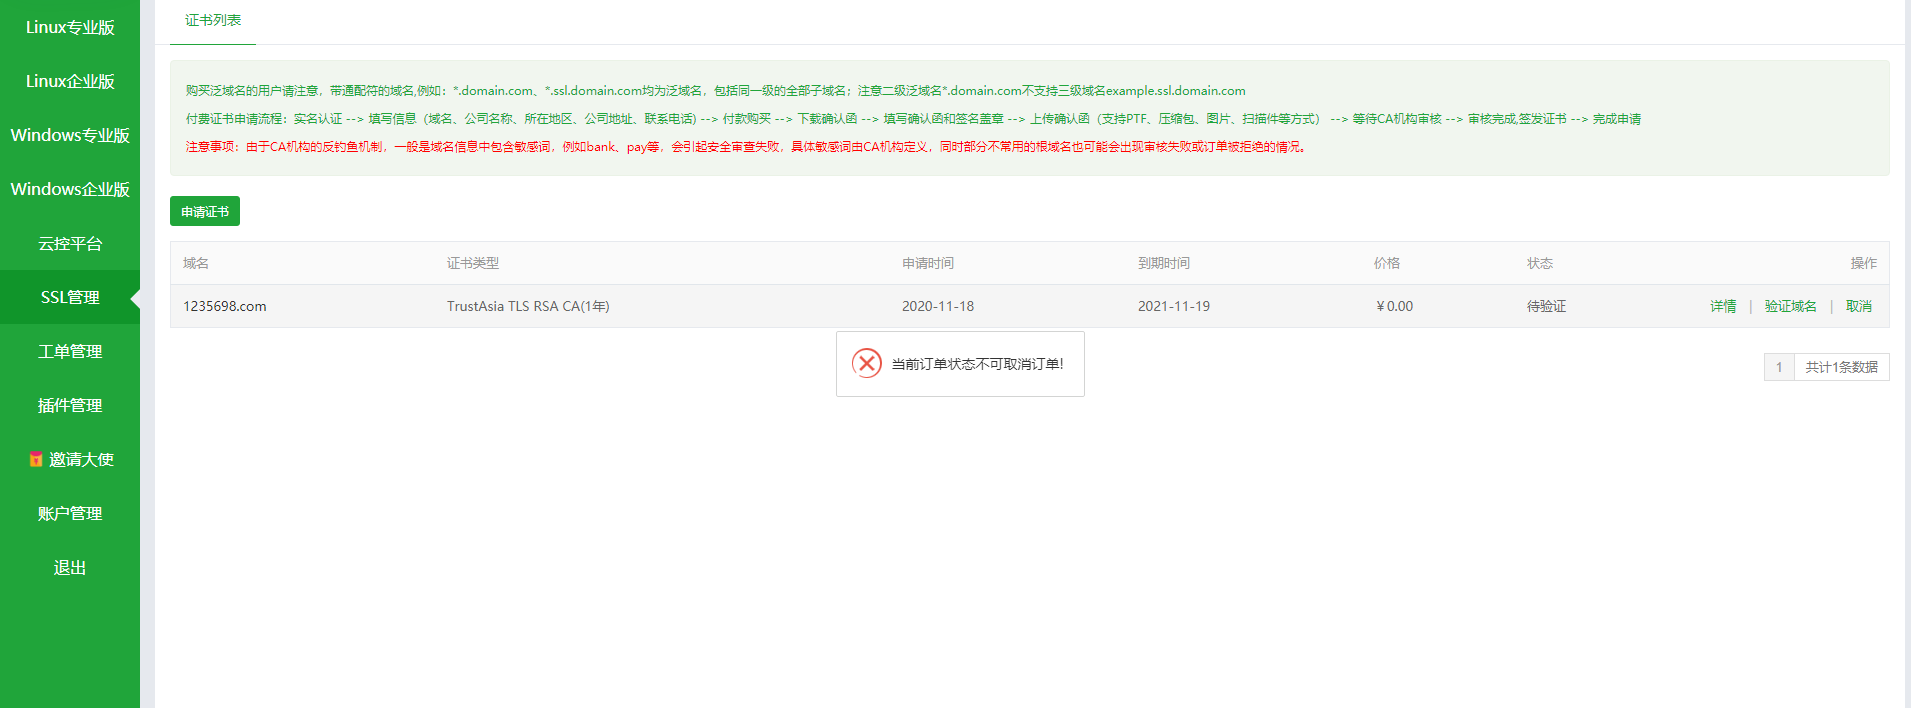Click the price ¥0.00 cell

pos(1394,306)
